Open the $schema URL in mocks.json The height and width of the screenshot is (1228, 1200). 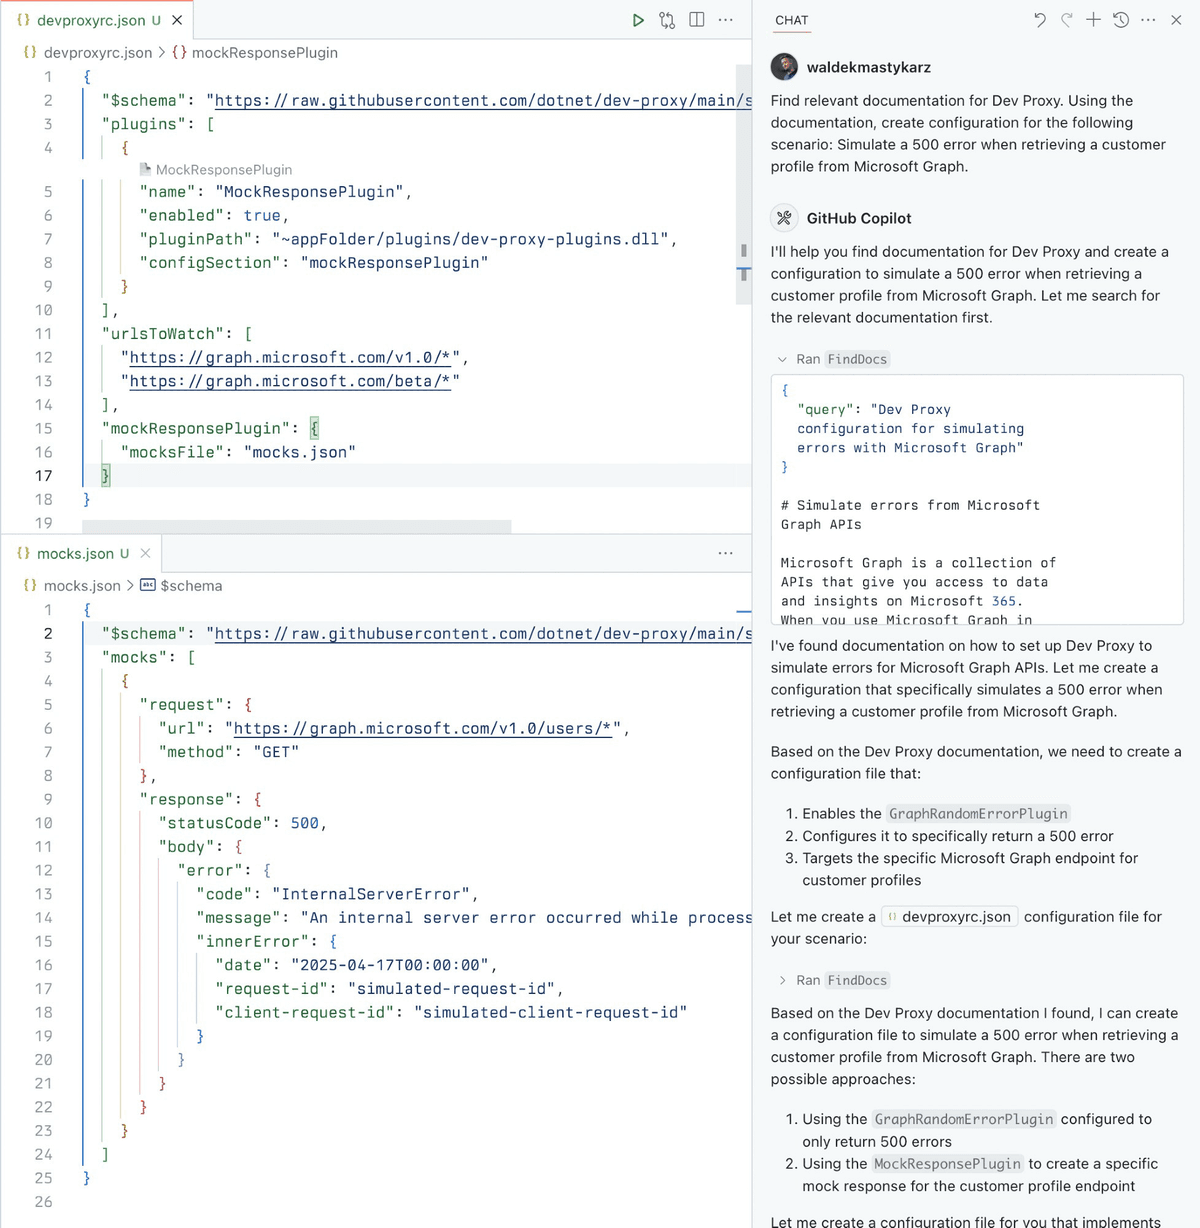[x=483, y=633]
